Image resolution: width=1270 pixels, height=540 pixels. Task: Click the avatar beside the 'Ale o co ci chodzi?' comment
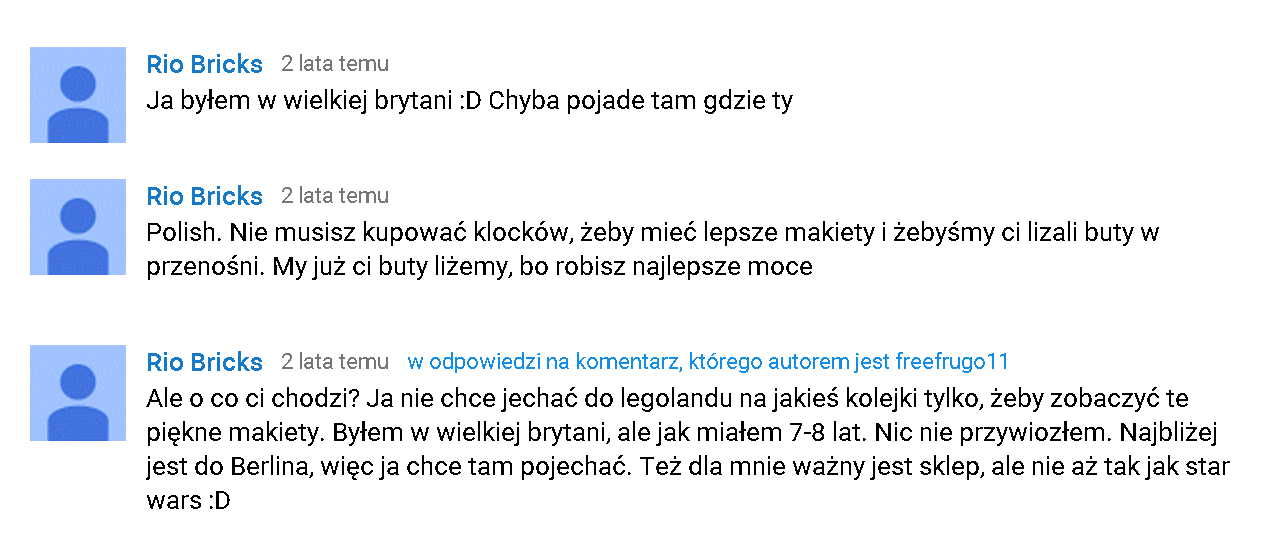coord(78,393)
